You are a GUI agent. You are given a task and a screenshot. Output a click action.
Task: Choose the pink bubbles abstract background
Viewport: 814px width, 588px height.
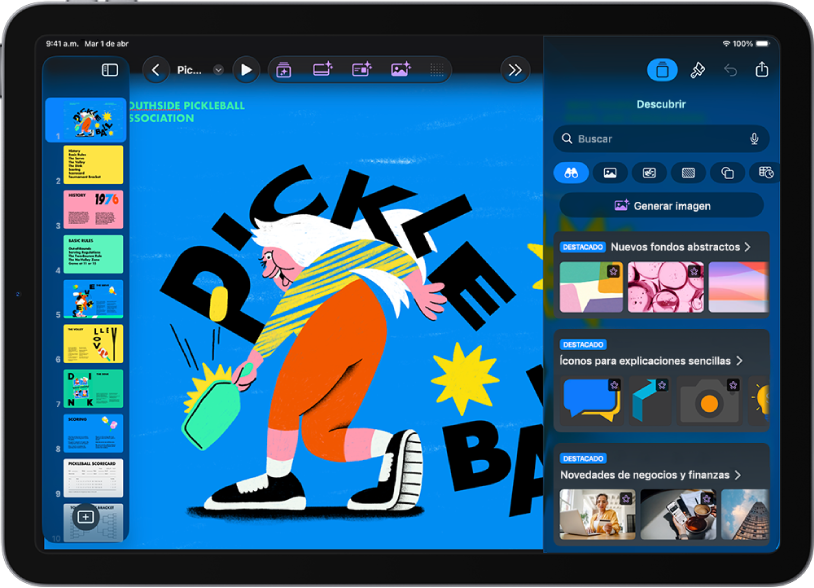[x=666, y=287]
